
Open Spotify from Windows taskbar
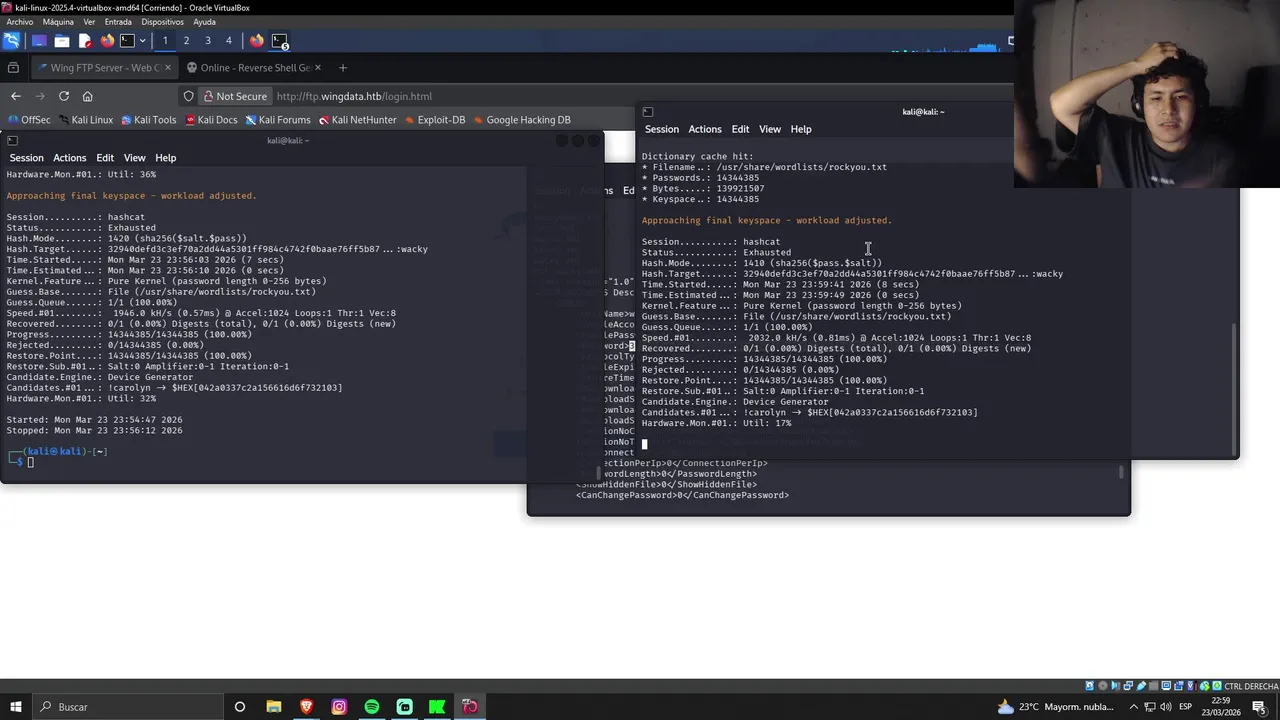pos(372,707)
